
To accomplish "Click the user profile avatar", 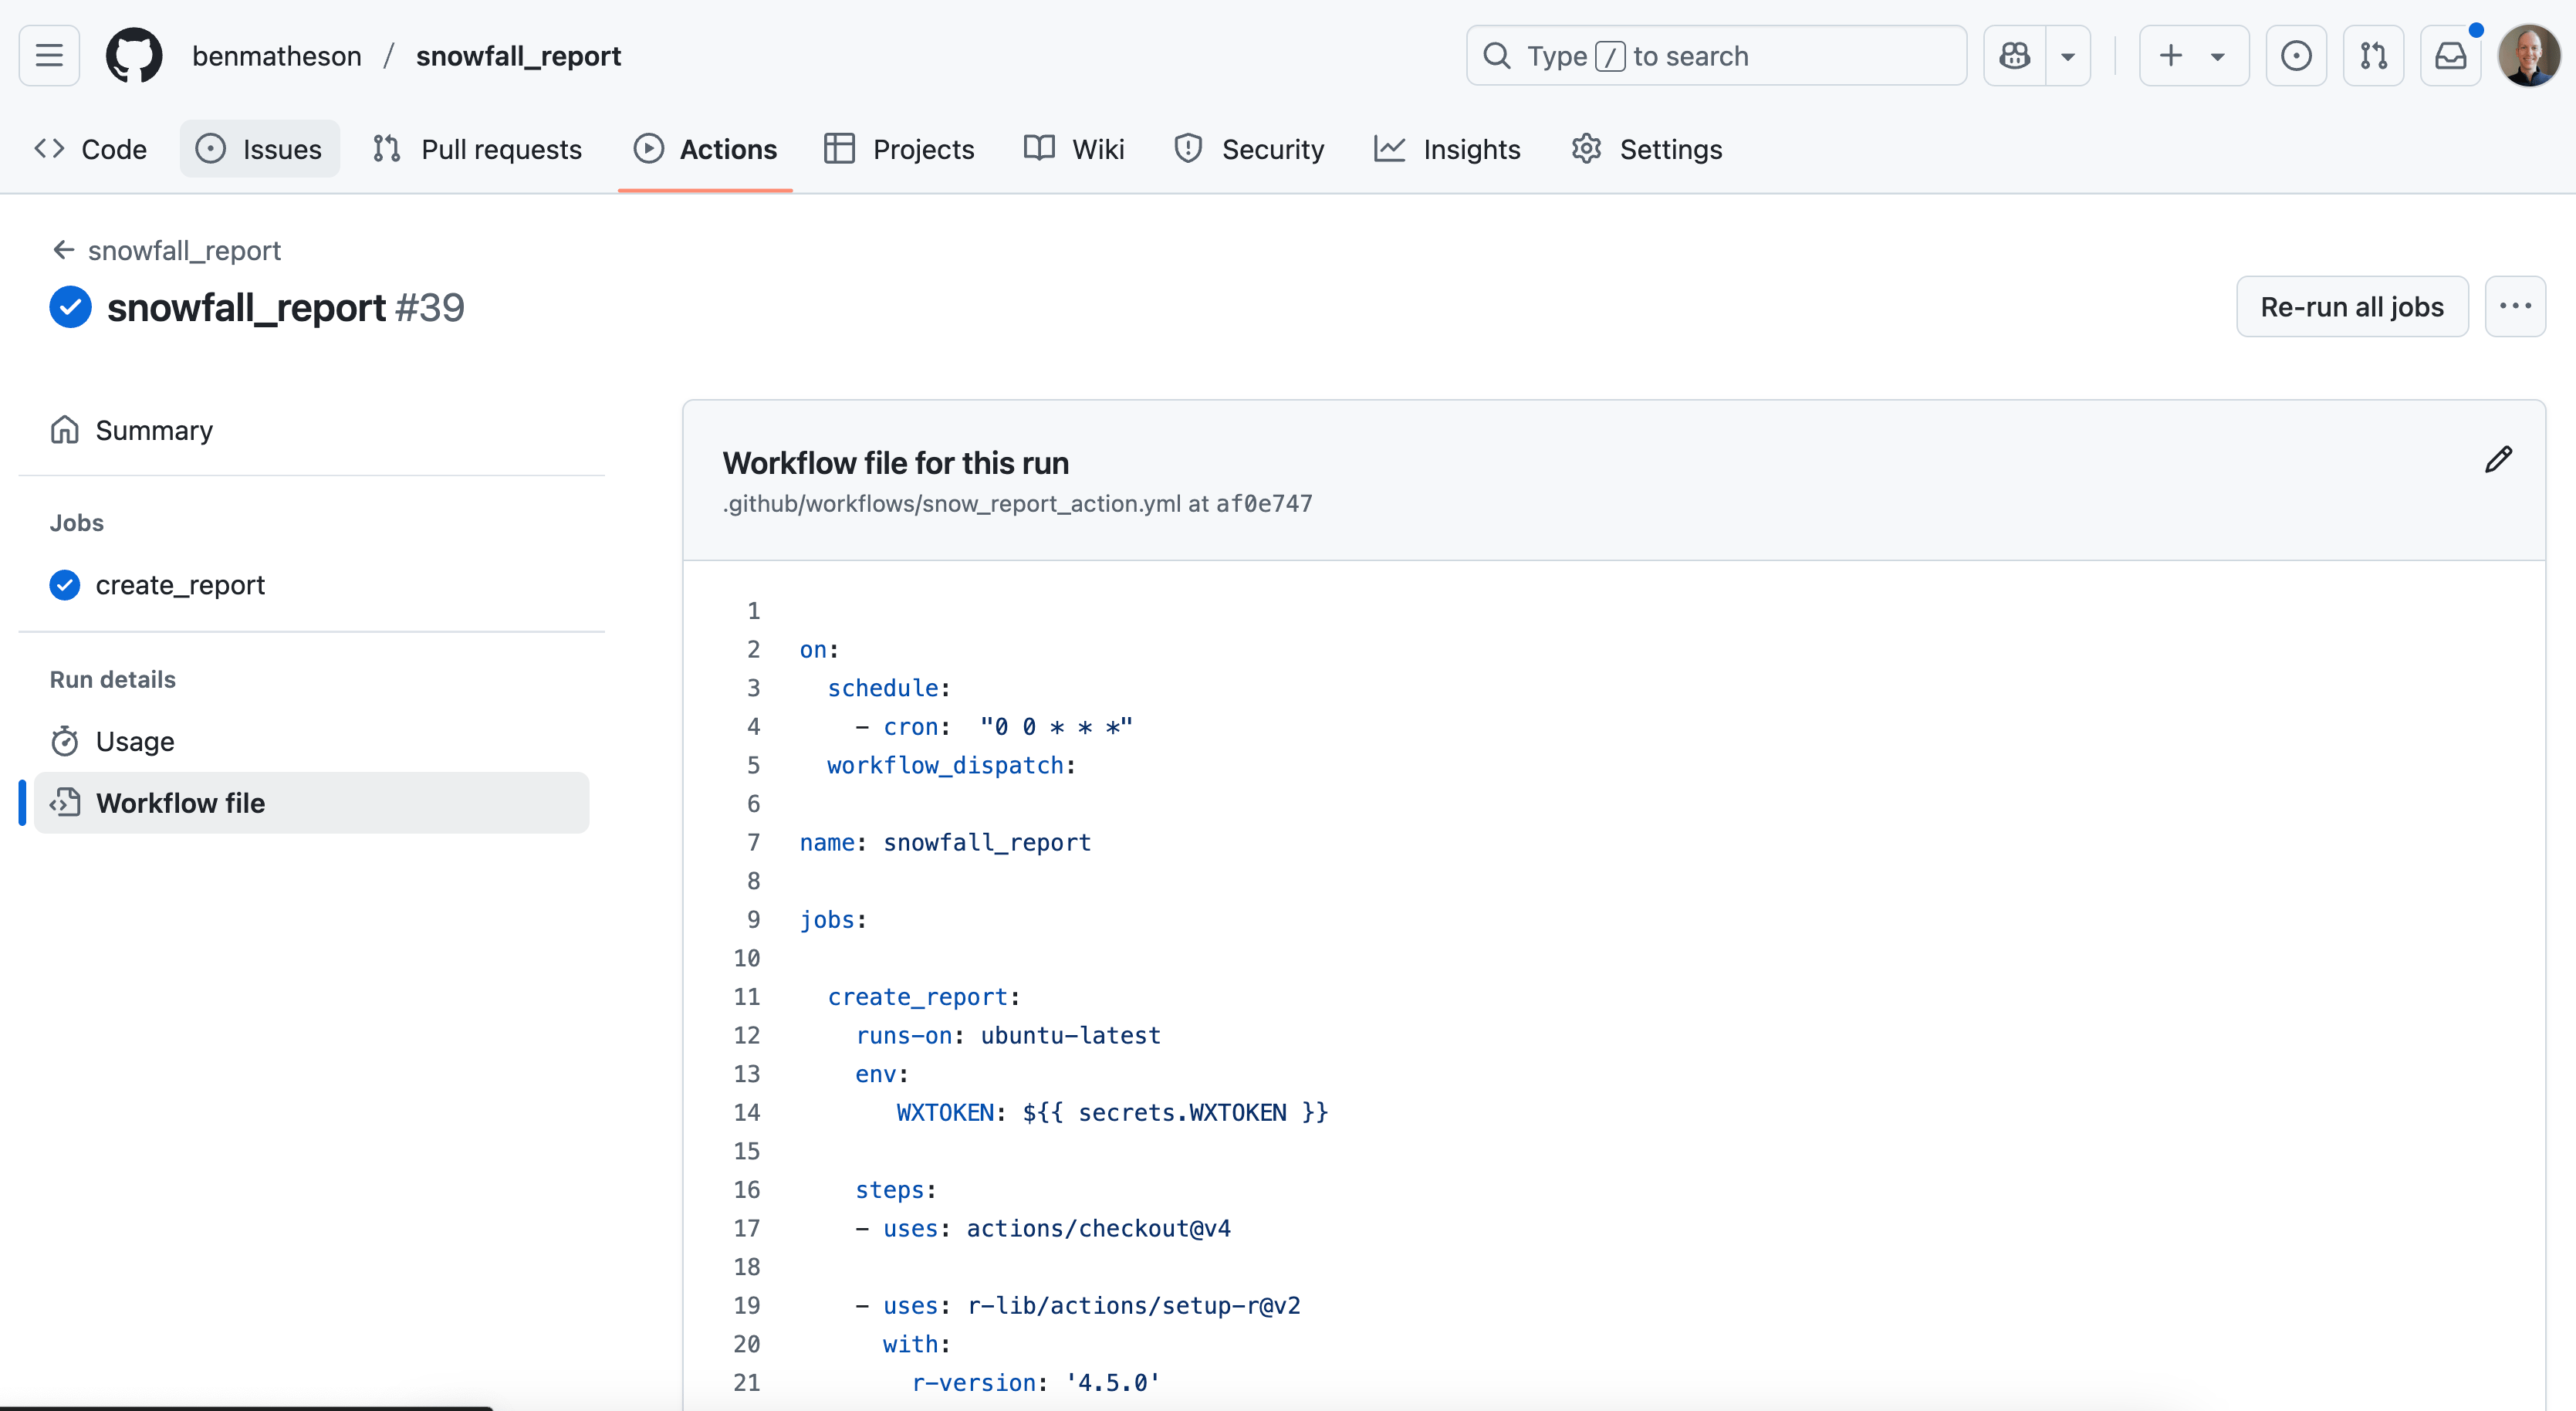I will coord(2528,56).
